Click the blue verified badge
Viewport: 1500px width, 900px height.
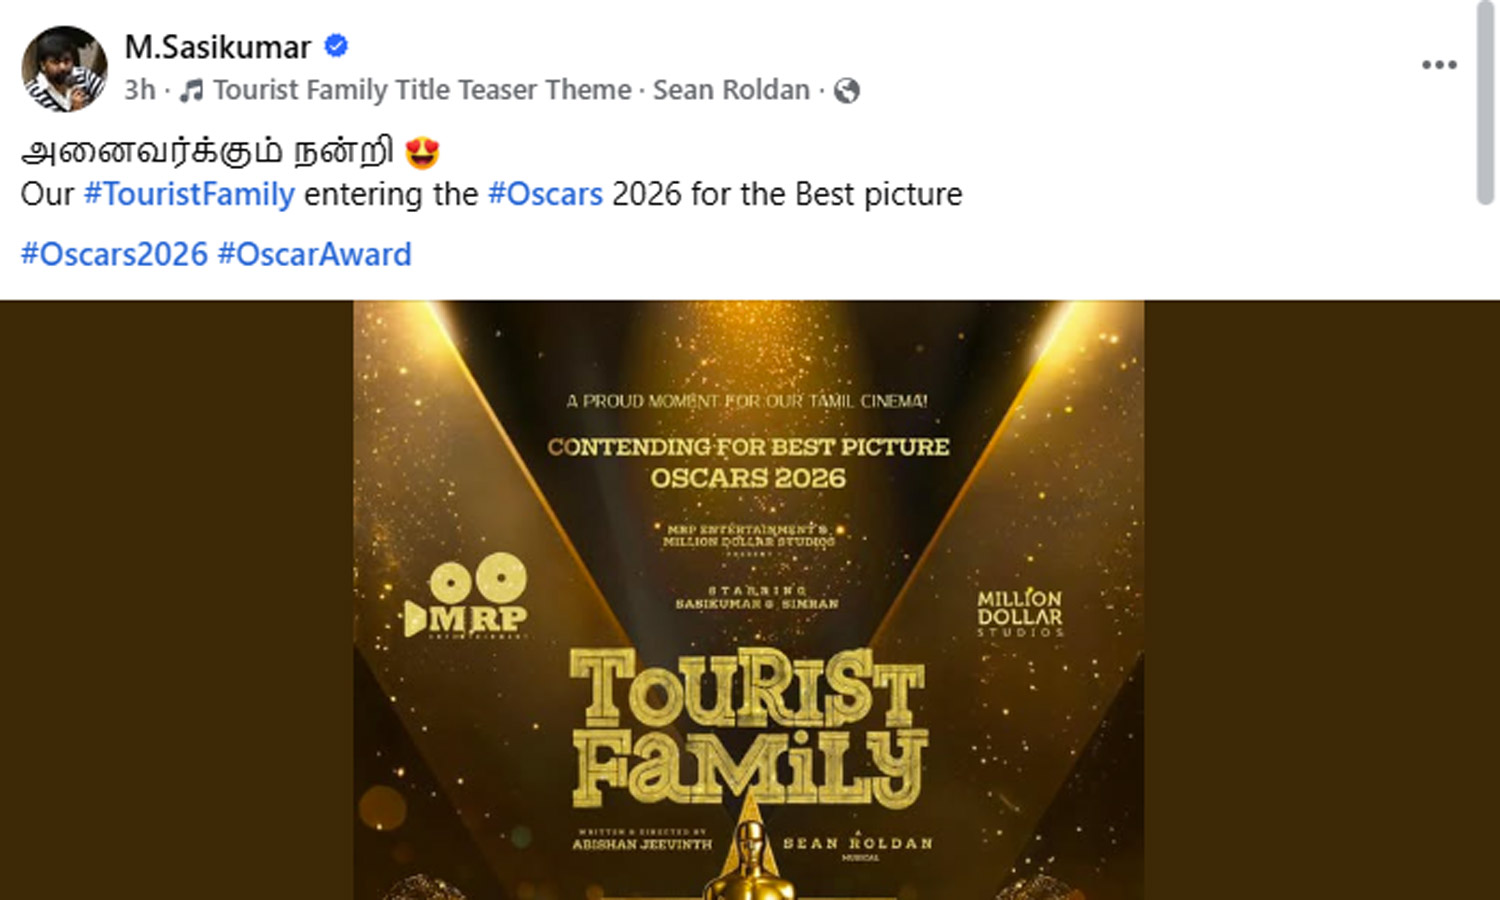336,46
